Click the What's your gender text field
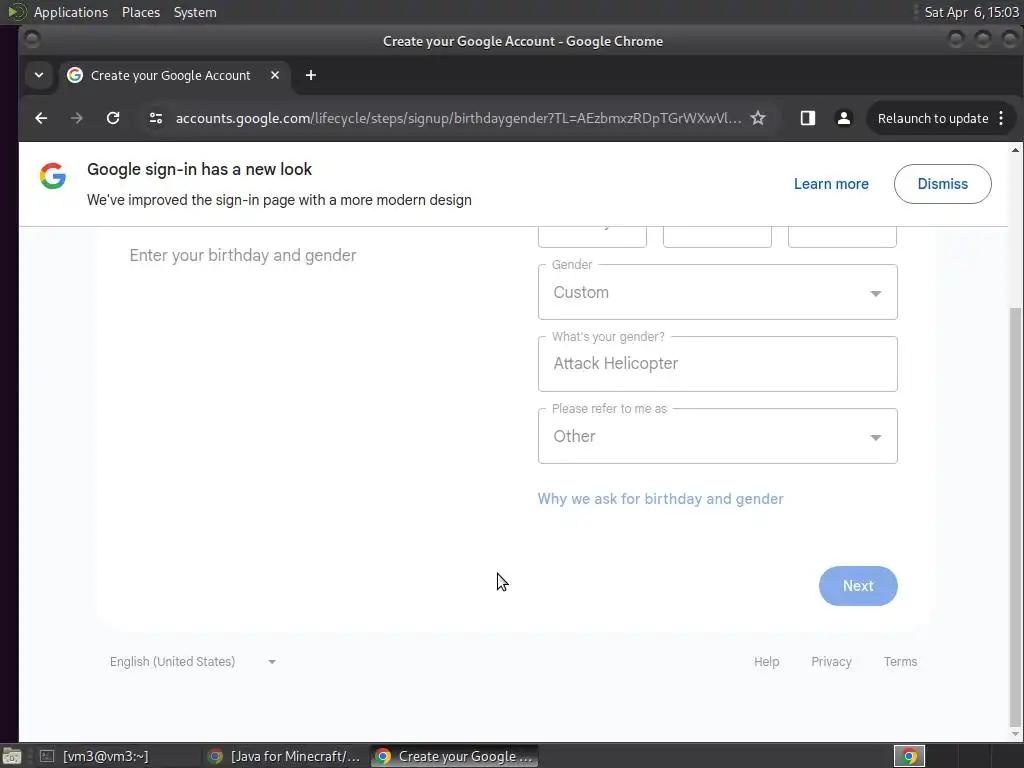The image size is (1024, 768). (x=718, y=364)
